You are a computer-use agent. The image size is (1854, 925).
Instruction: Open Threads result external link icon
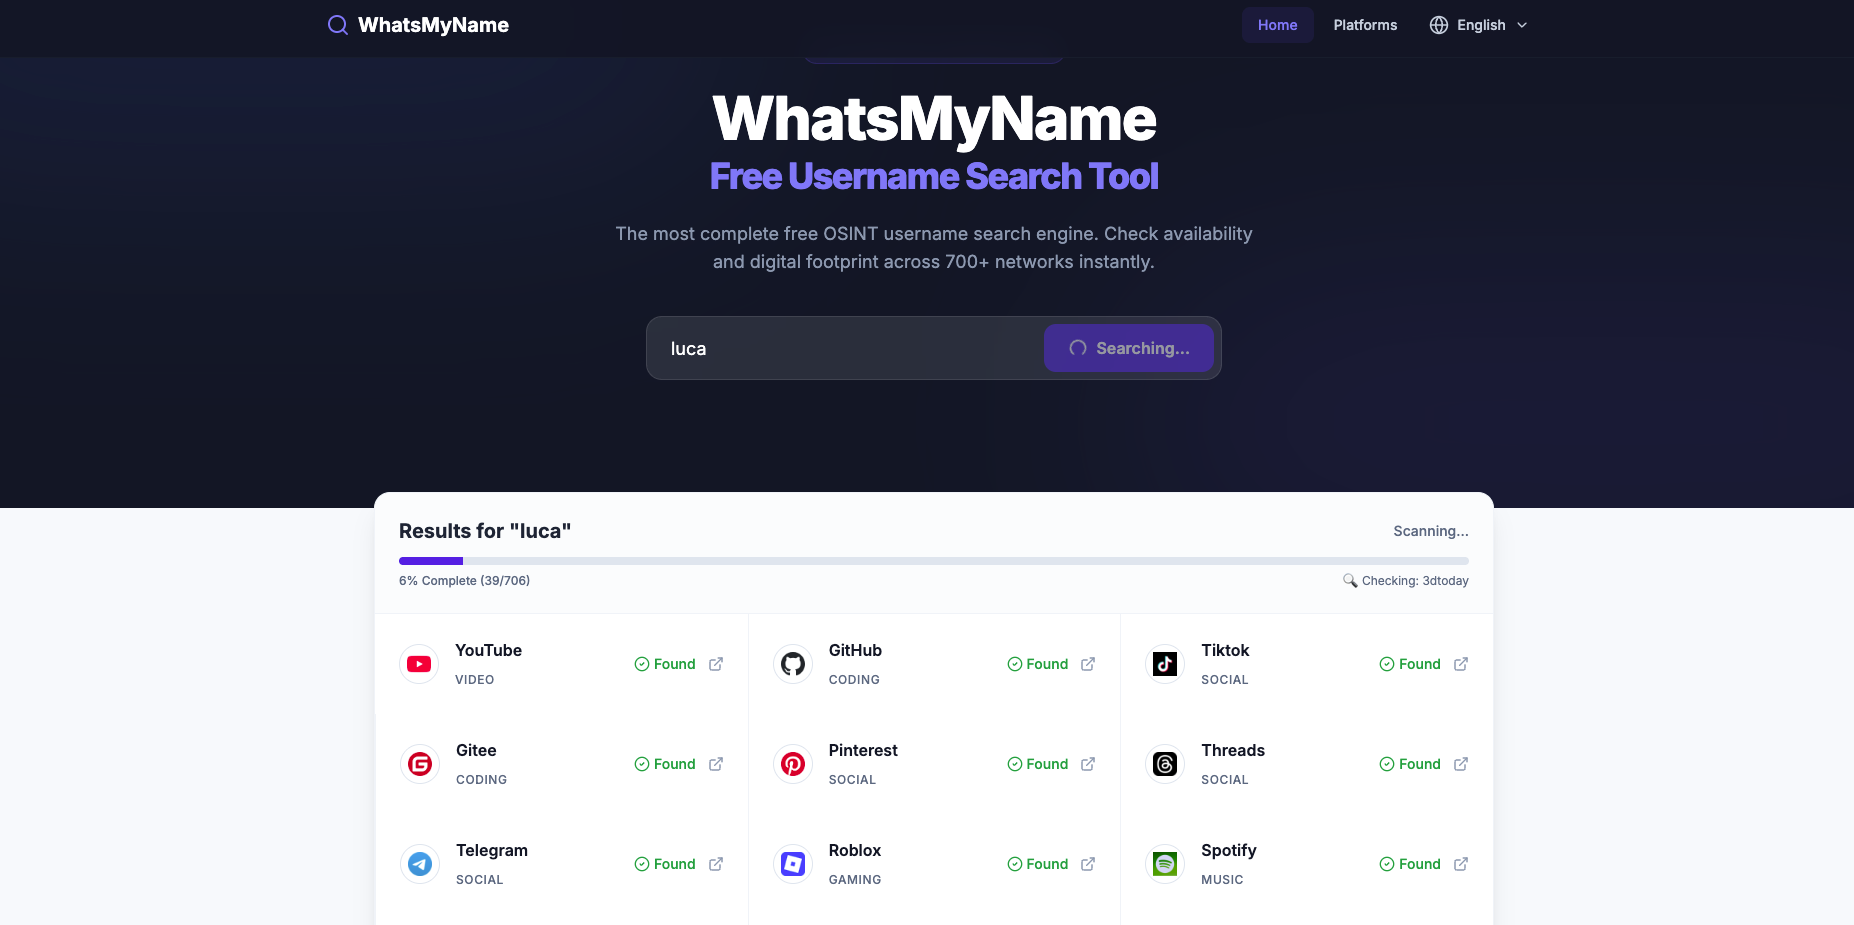[x=1461, y=764]
